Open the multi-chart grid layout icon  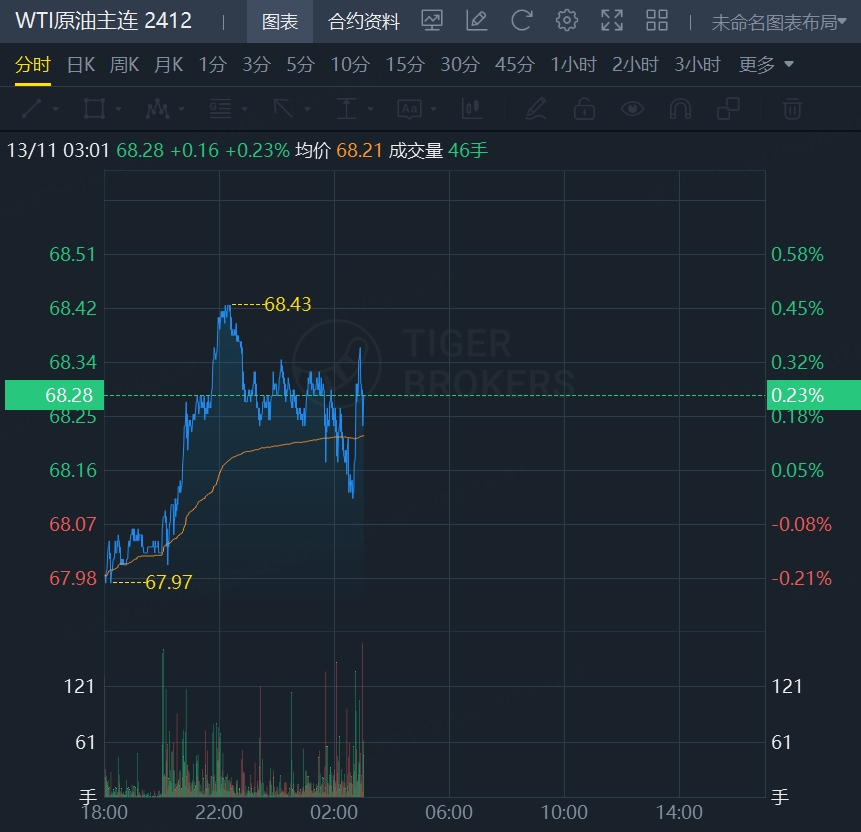point(657,20)
